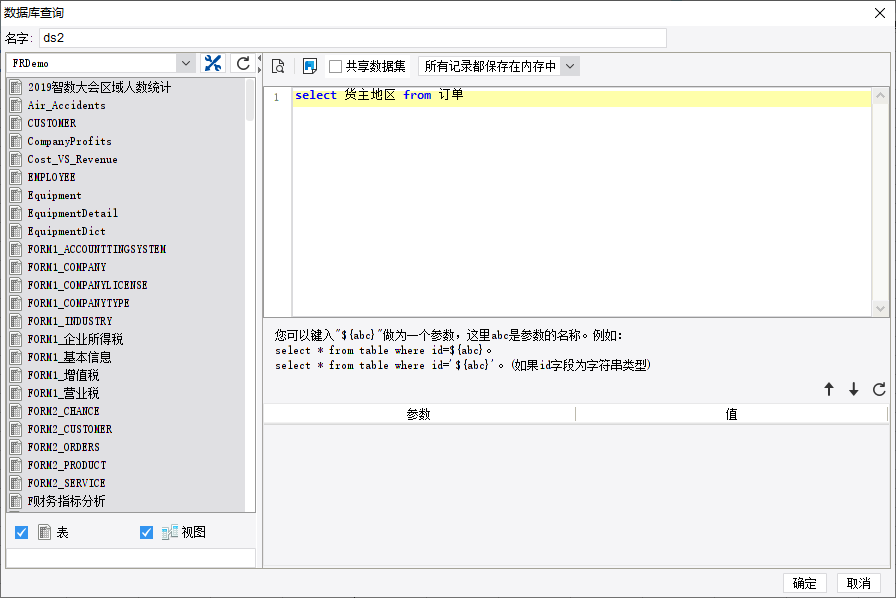Click the table list vertical scrollbar
This screenshot has height=598, width=896.
pos(250,100)
